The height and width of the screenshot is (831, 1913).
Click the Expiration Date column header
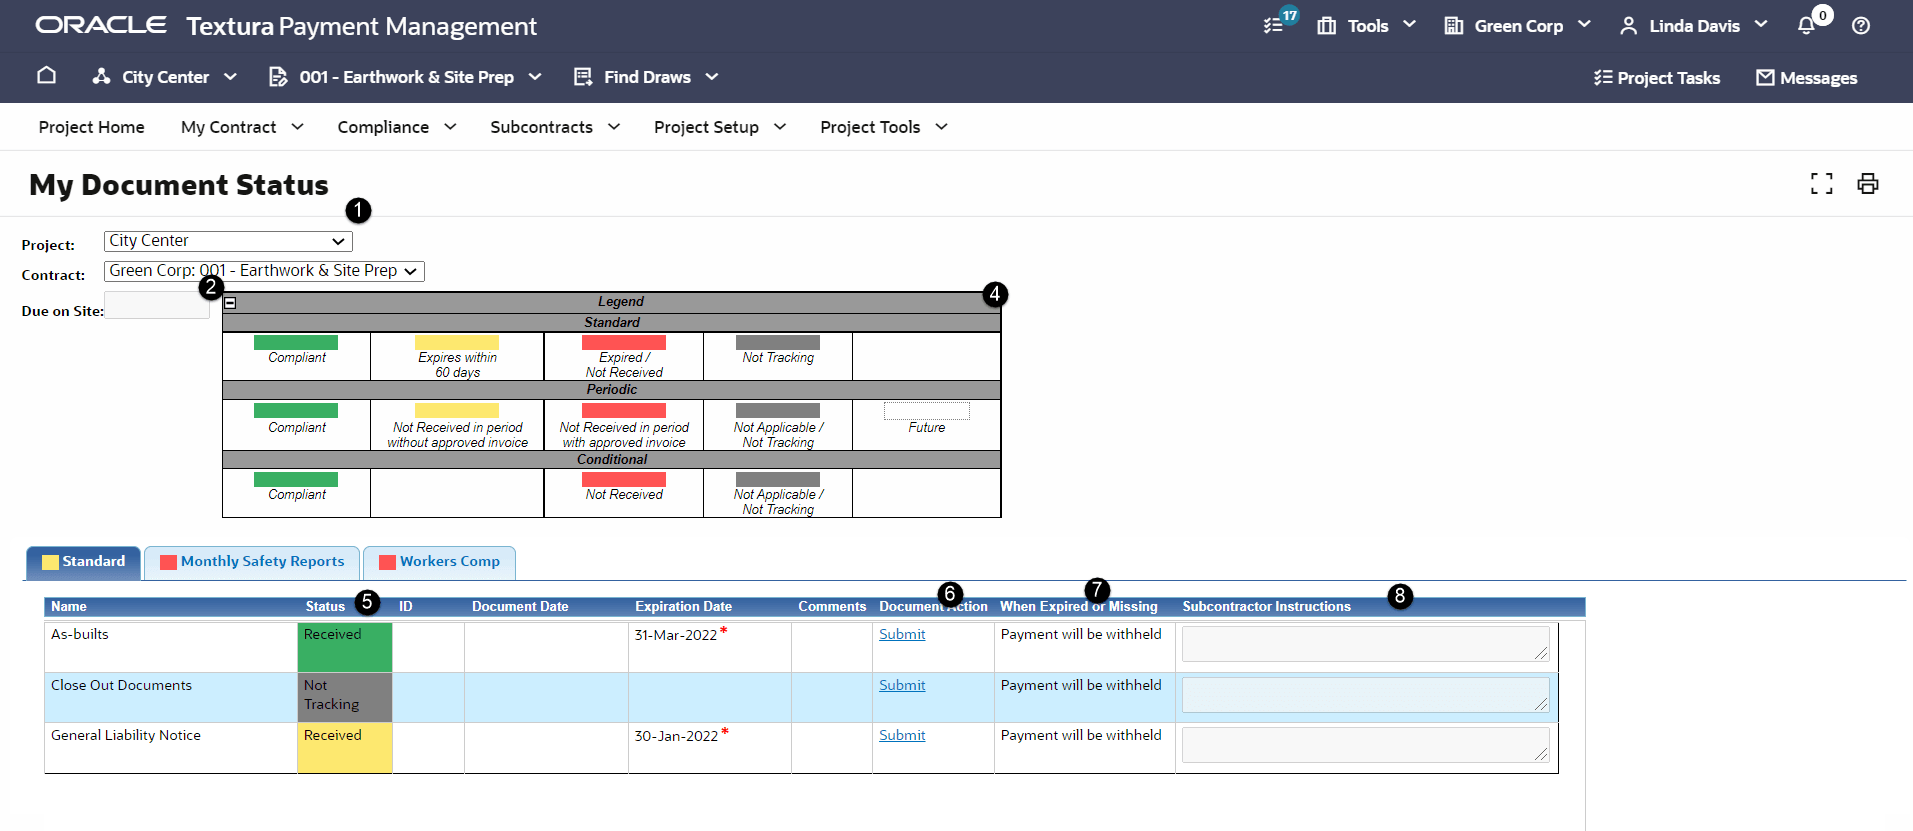pyautogui.click(x=684, y=606)
